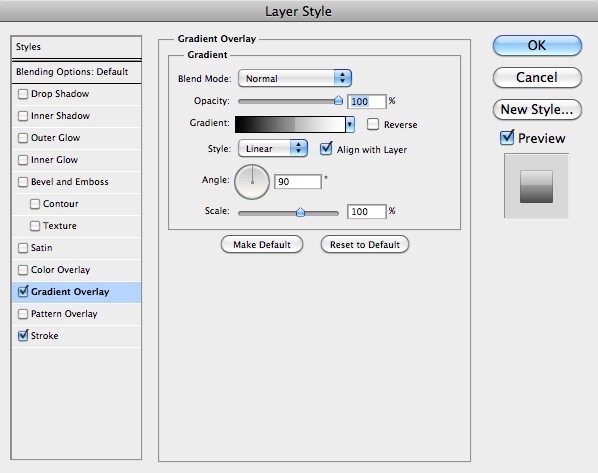The image size is (598, 473).
Task: Click the Cancel button
Action: point(537,77)
